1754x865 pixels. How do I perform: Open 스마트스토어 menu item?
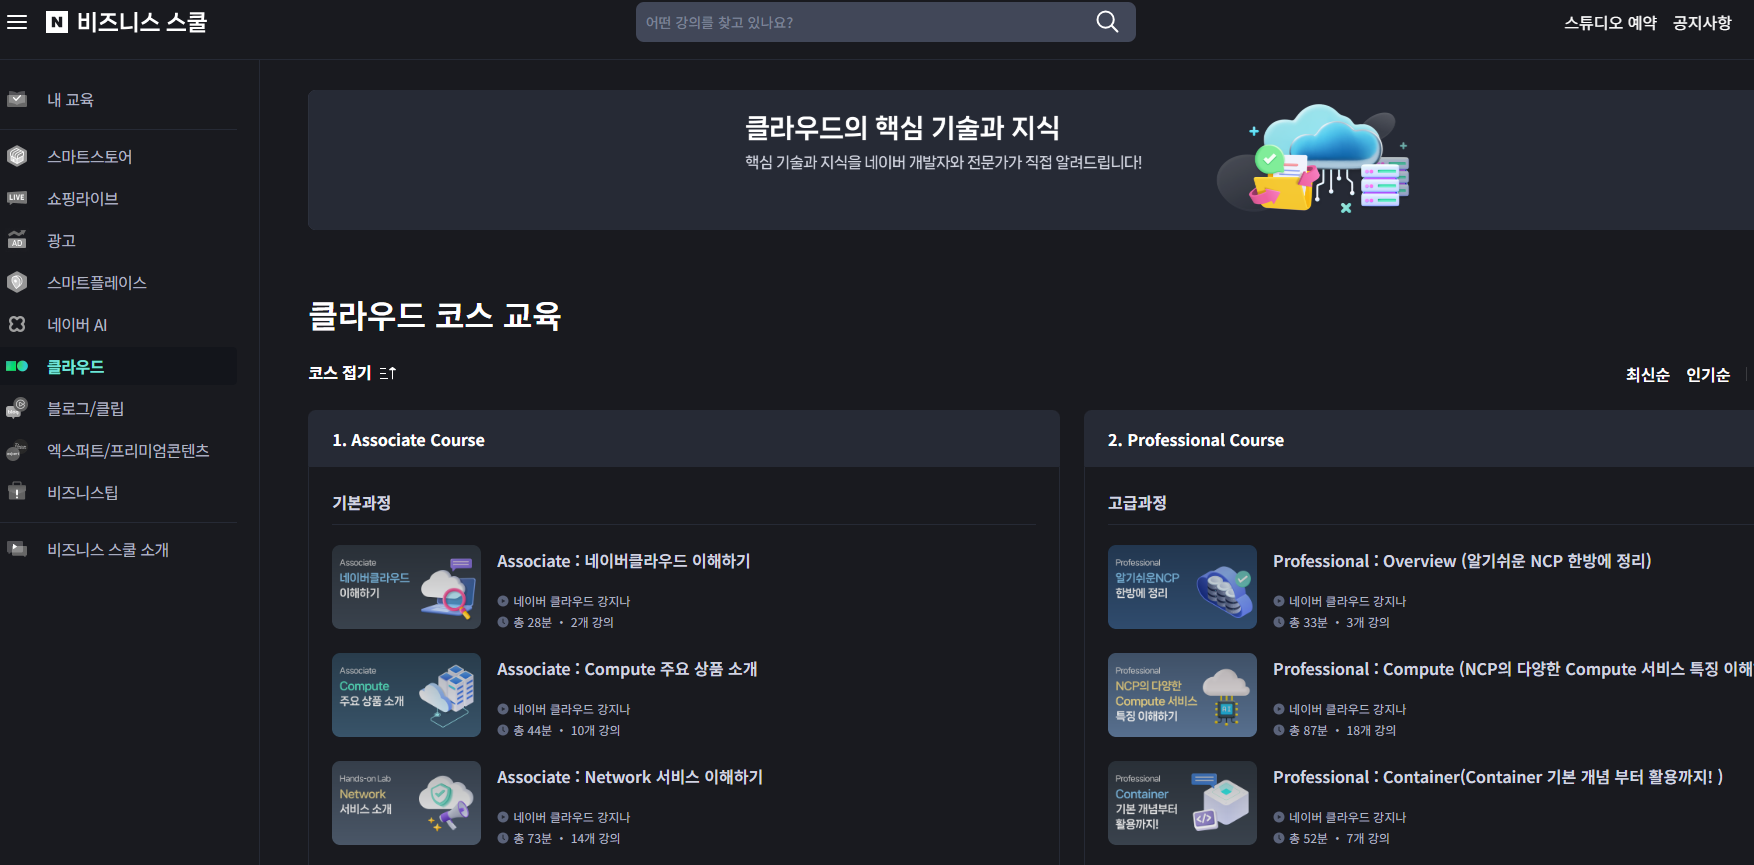click(x=90, y=157)
